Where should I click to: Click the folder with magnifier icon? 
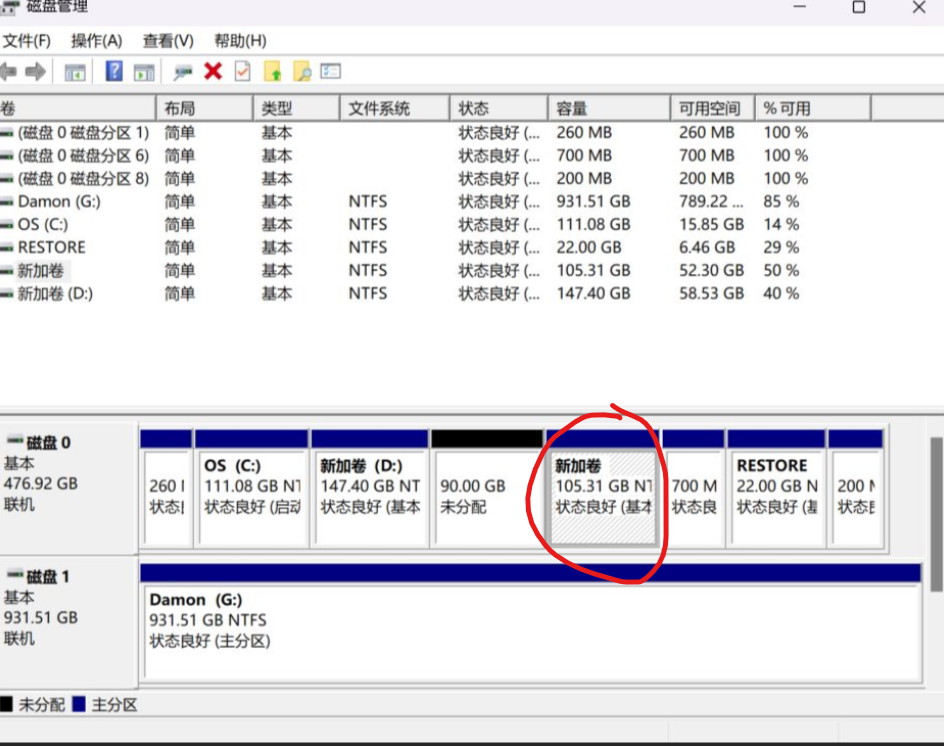coord(302,71)
